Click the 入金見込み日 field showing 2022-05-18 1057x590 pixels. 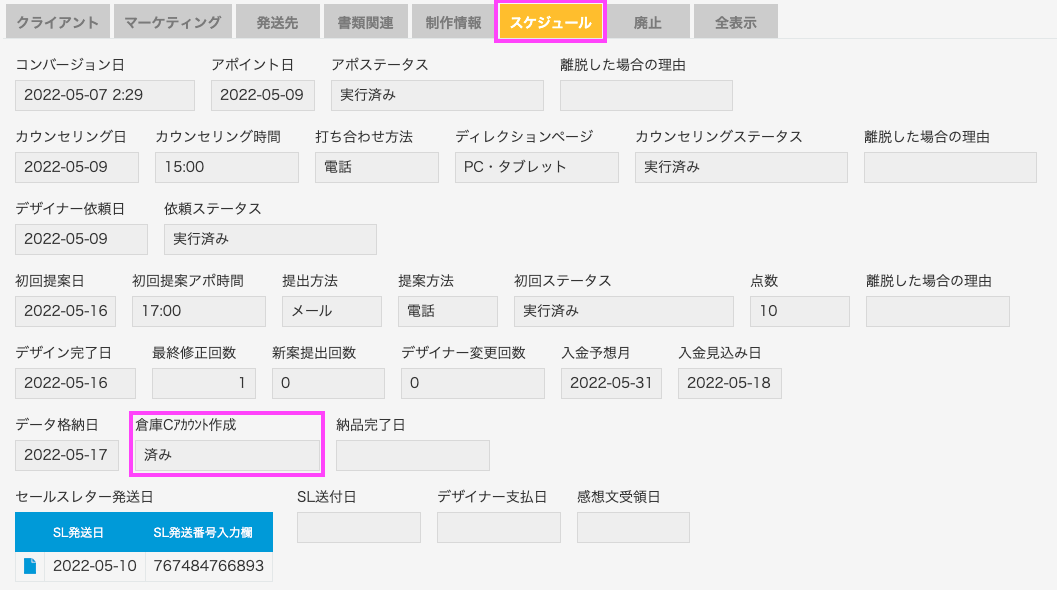(729, 383)
